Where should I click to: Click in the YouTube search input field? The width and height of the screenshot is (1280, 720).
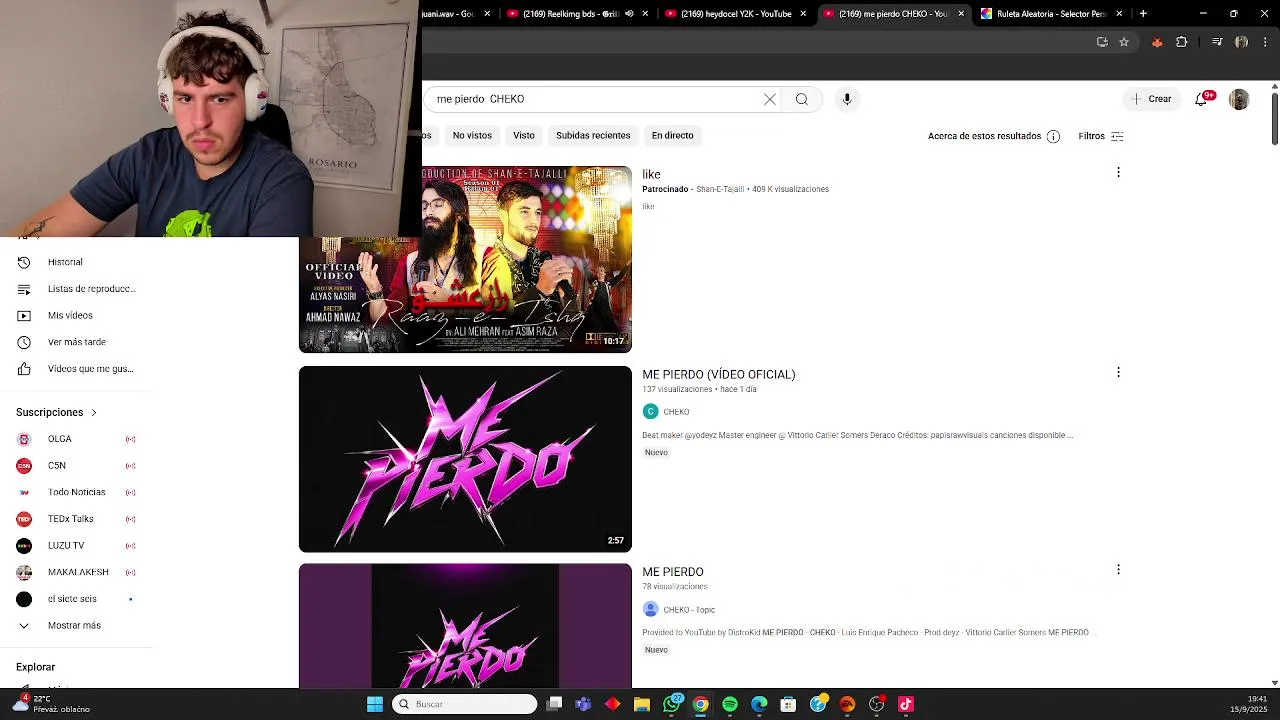595,99
